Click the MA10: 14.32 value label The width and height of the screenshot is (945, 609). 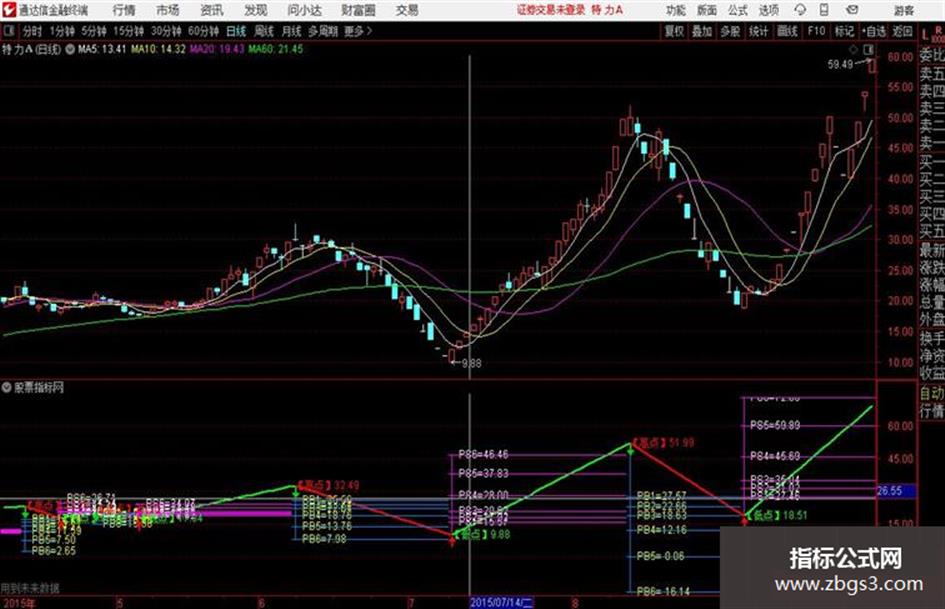pyautogui.click(x=158, y=49)
